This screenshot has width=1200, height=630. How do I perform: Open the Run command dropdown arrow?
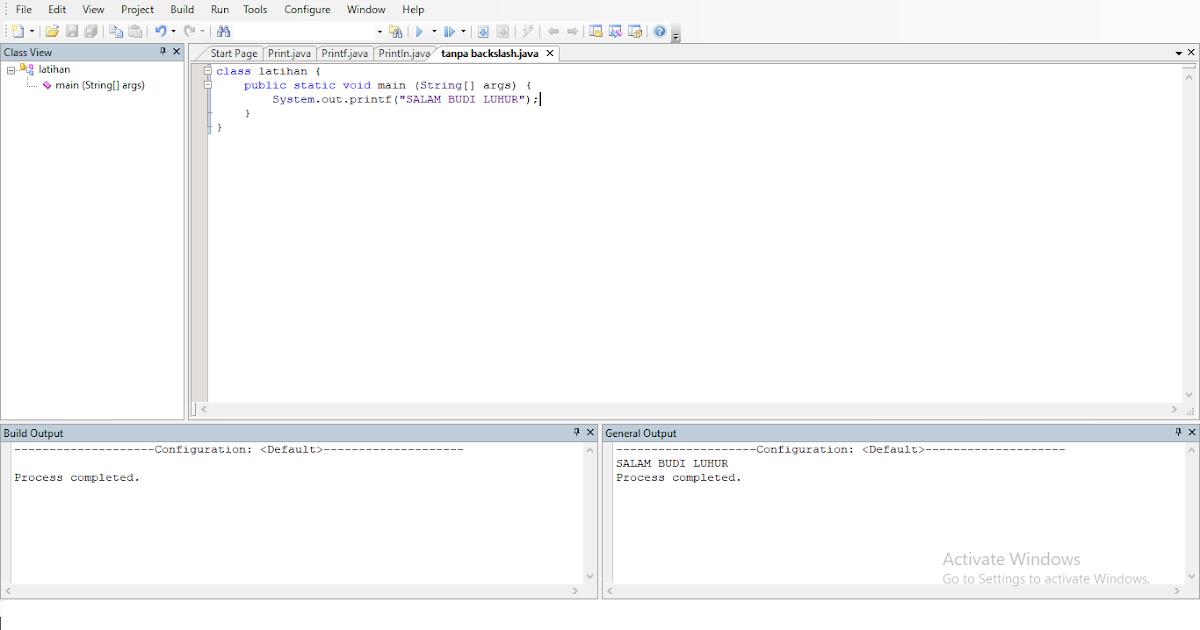(432, 31)
